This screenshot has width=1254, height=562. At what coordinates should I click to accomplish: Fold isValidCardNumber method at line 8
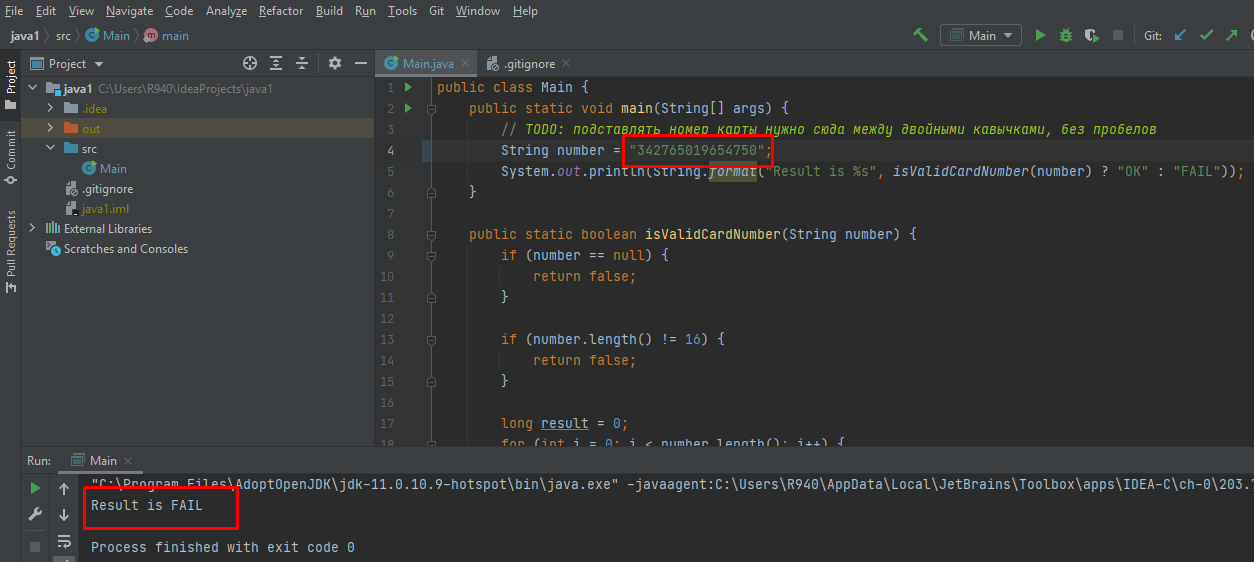[431, 234]
